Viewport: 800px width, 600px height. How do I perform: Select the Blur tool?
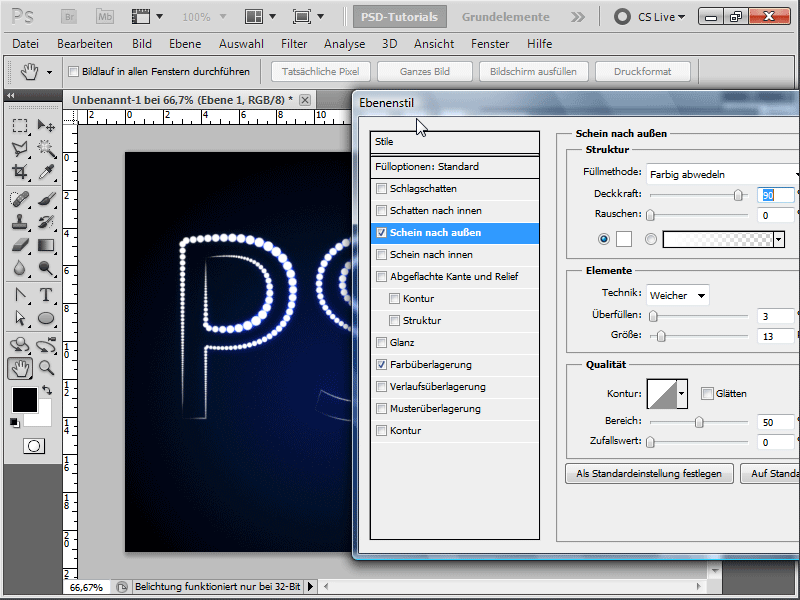20,268
